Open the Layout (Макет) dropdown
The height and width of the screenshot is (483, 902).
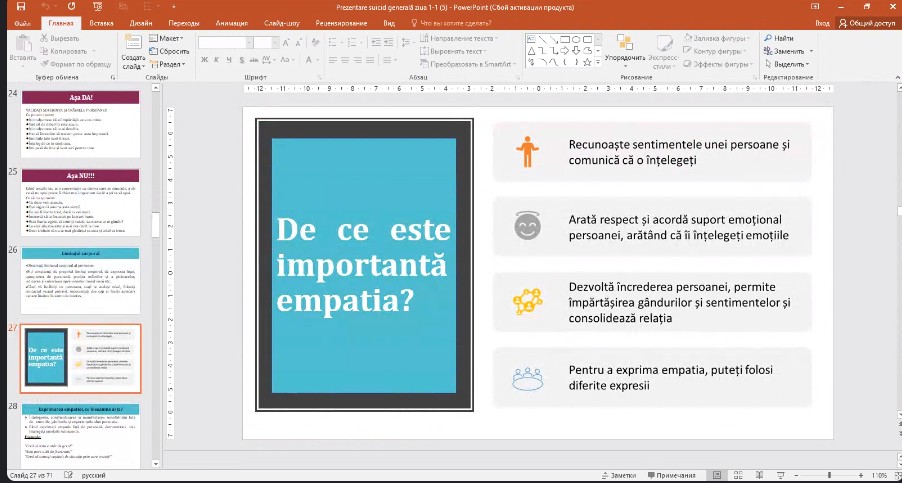(168, 38)
